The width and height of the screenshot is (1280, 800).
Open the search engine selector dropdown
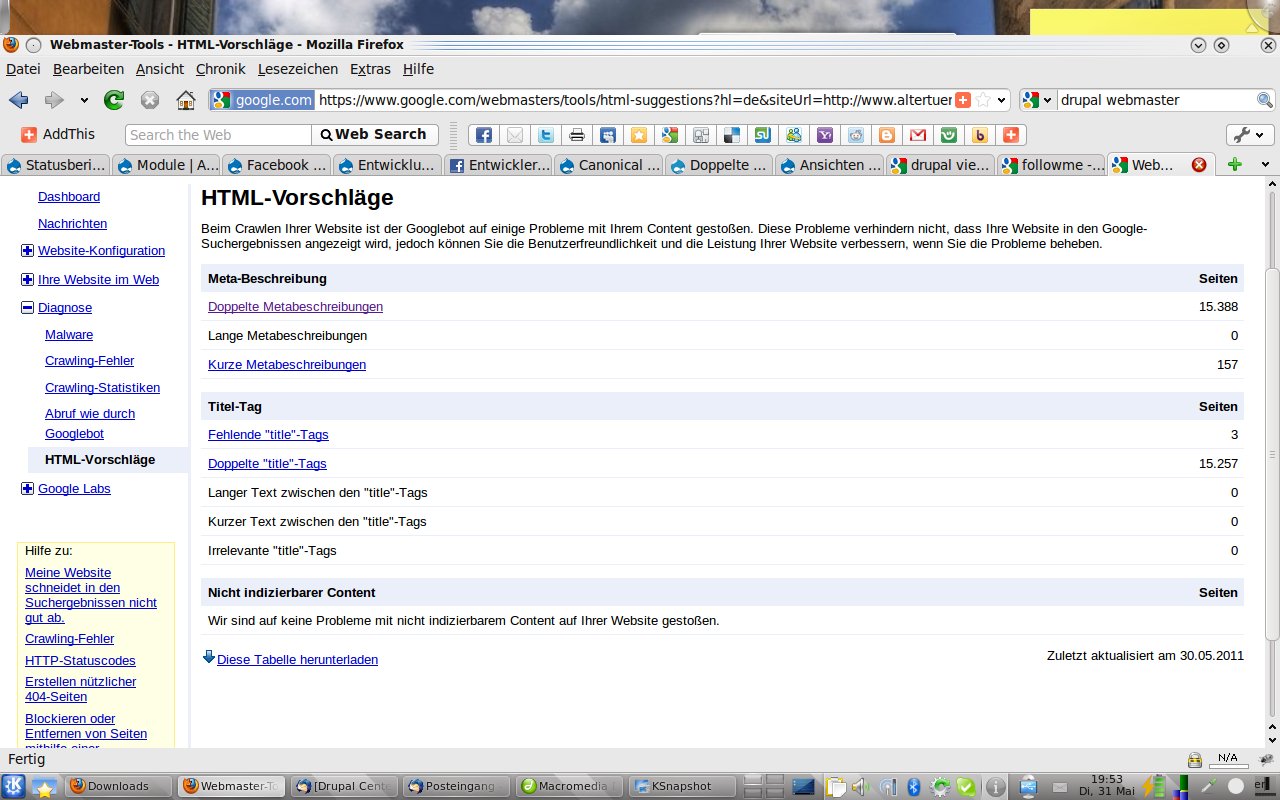[x=1038, y=100]
